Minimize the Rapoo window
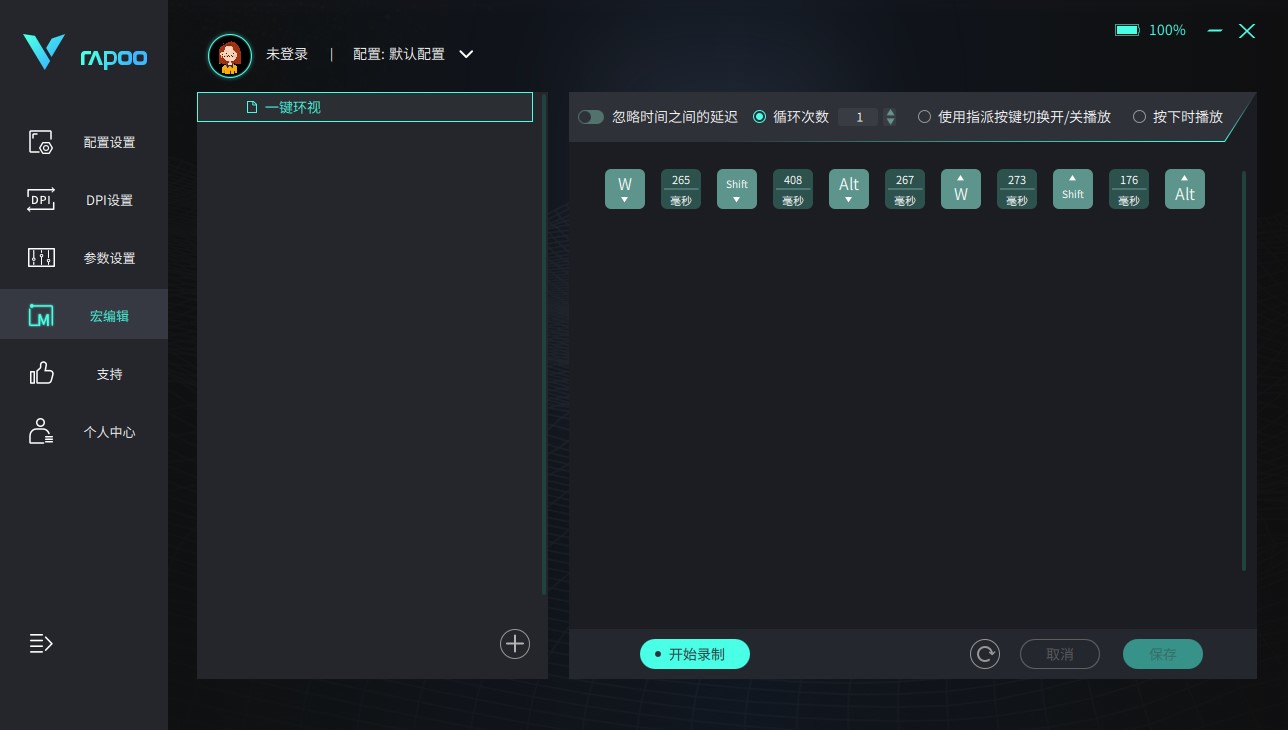1288x730 pixels. coord(1215,31)
